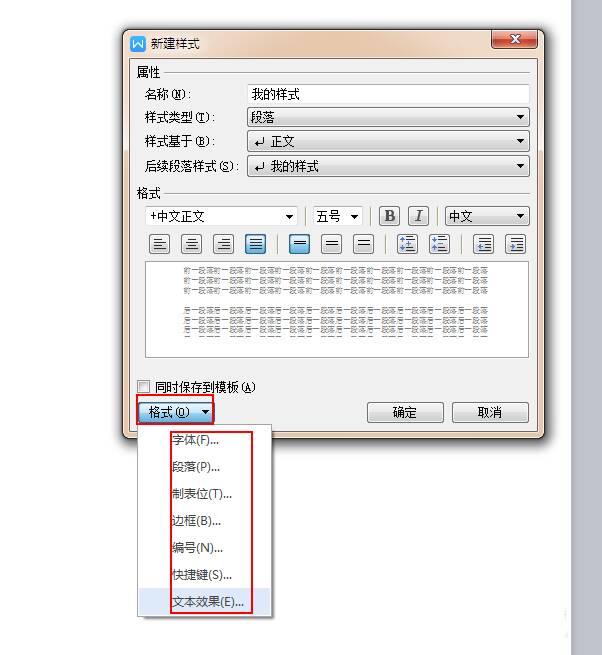Set 1.5 line spacing
602x655 pixels.
[x=331, y=244]
